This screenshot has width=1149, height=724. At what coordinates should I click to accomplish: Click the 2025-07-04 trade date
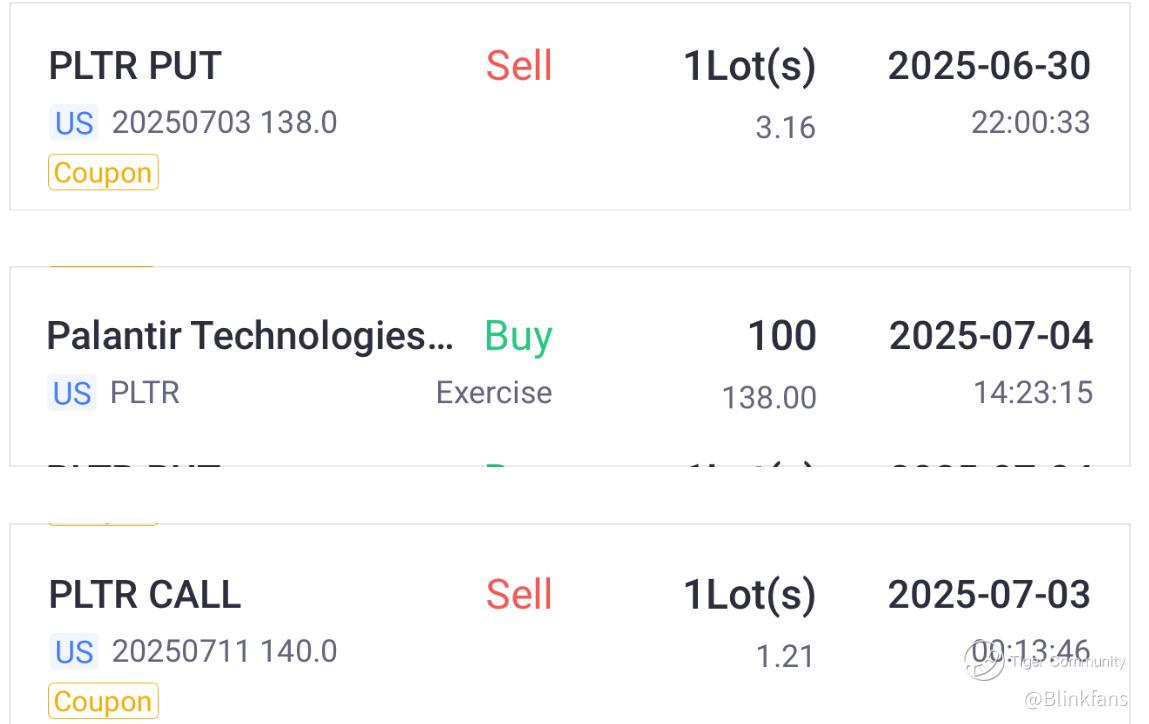click(991, 336)
